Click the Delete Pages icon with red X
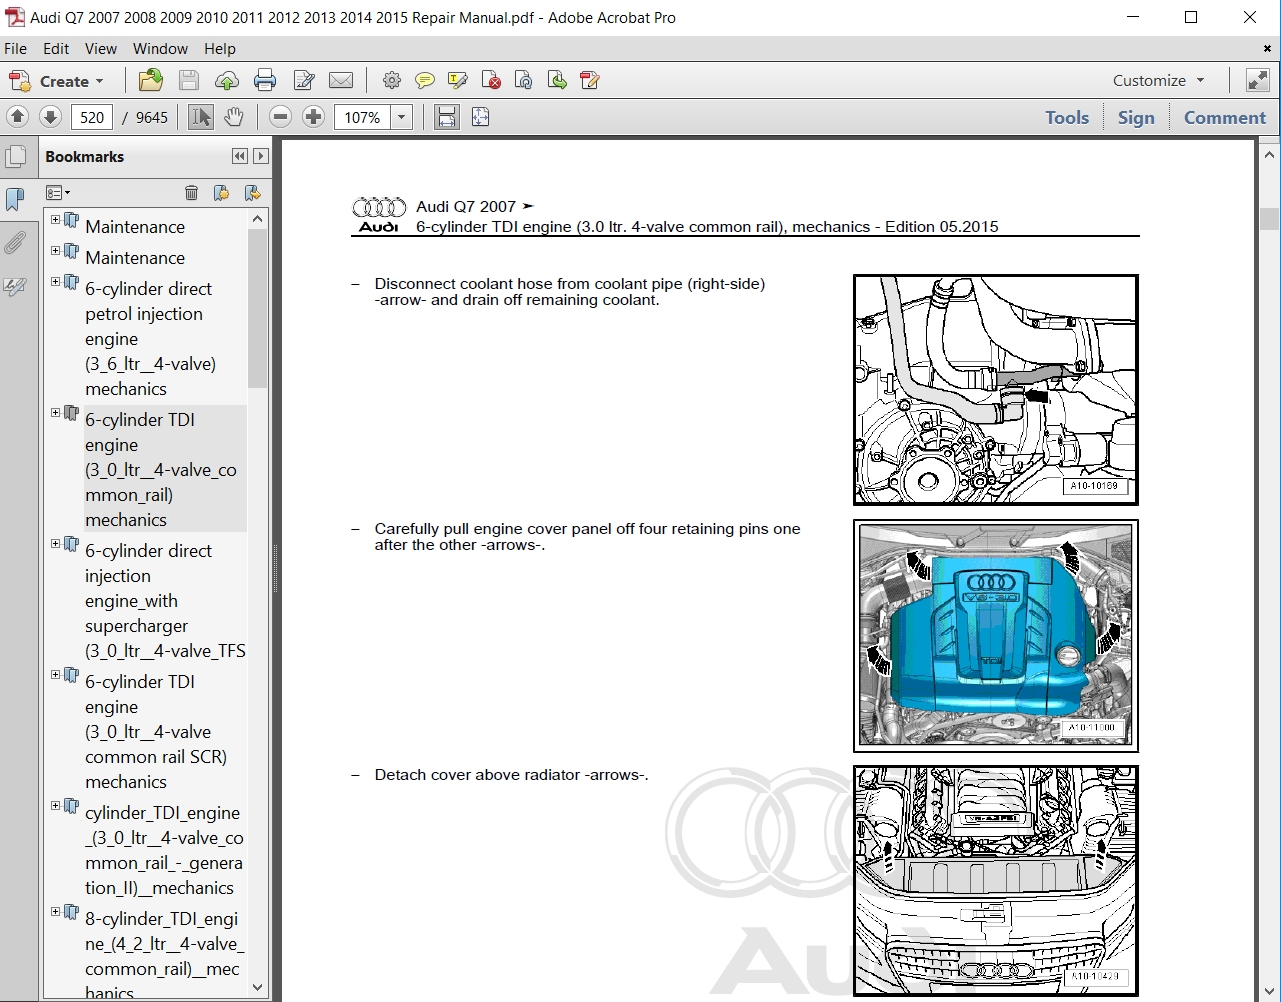Screen dimensions: 1281x1002 click(491, 81)
